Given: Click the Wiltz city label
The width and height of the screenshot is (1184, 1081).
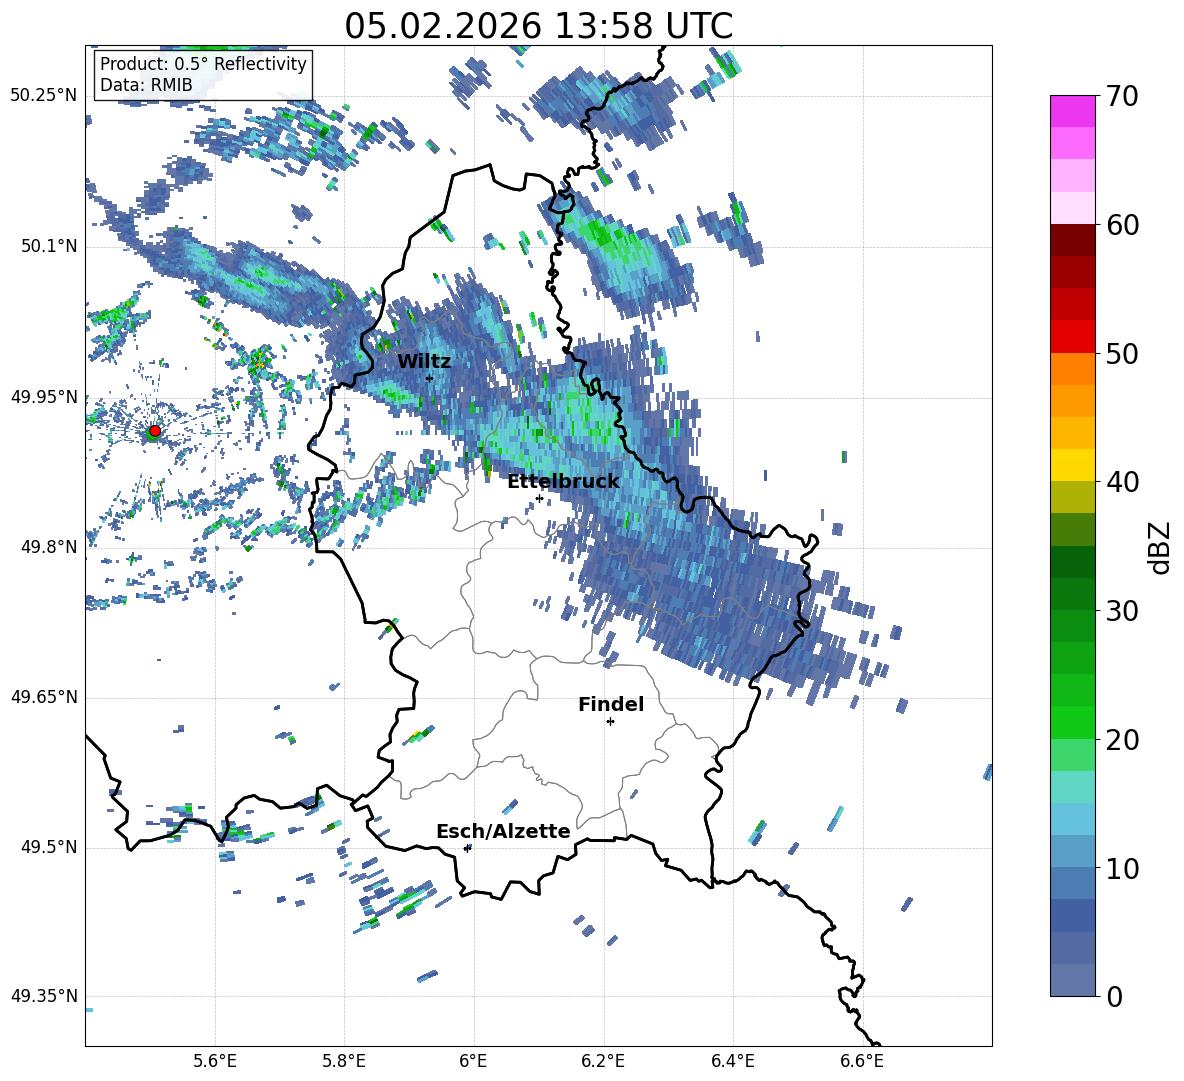Looking at the screenshot, I should [424, 362].
